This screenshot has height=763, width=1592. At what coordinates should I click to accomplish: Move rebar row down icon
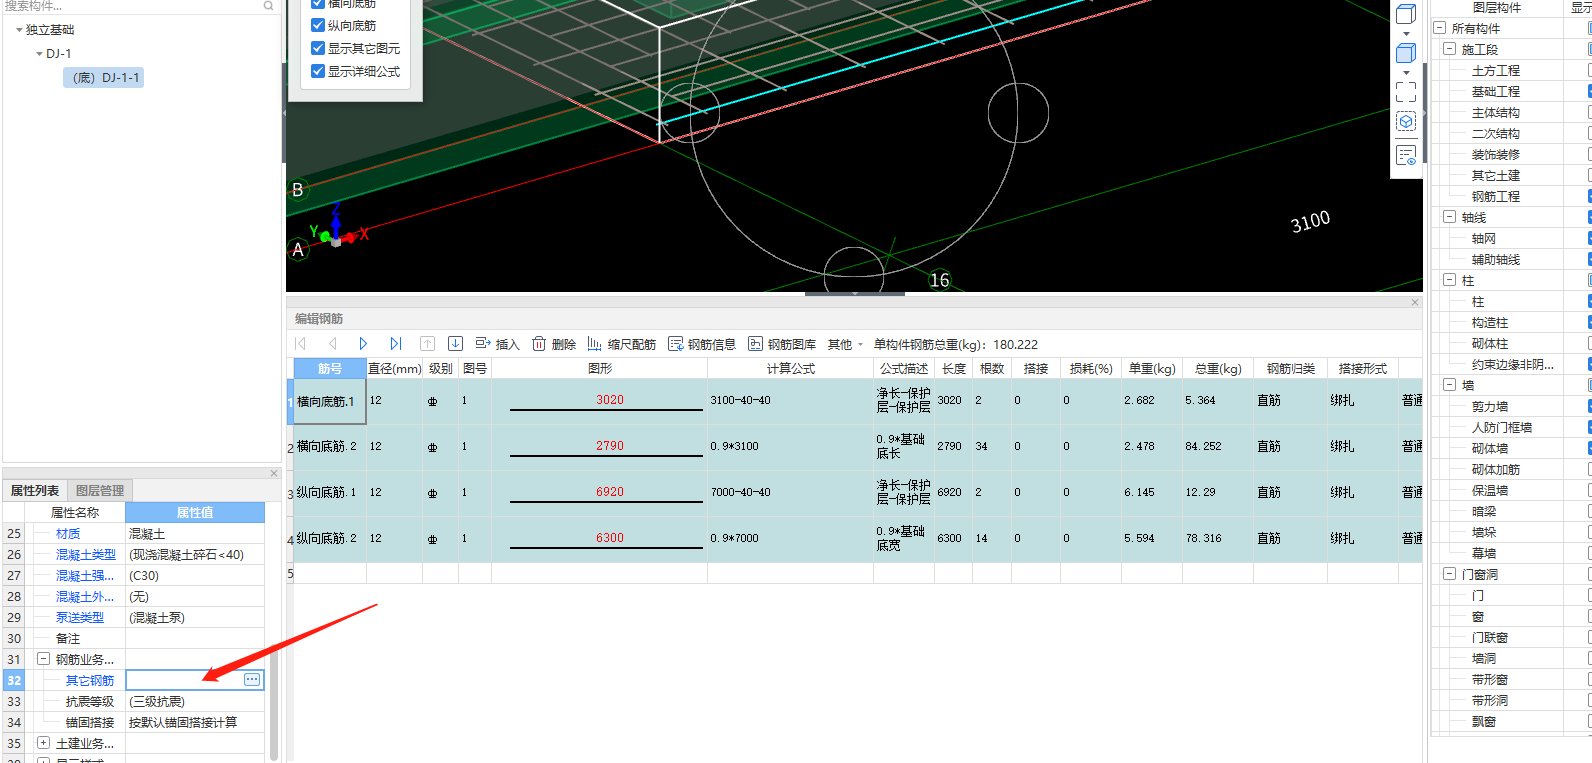click(455, 344)
